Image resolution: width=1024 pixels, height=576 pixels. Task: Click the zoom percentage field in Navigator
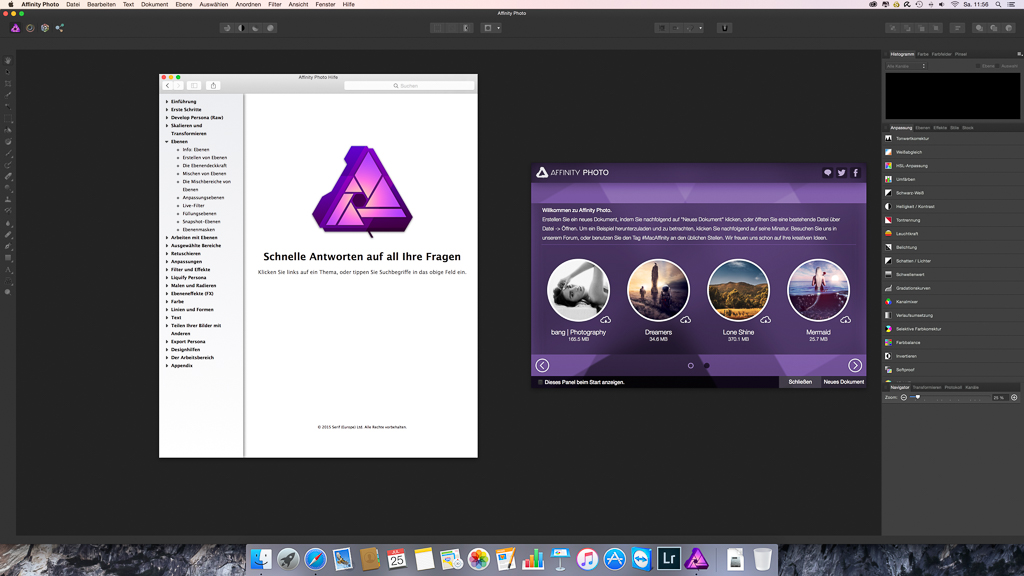[x=999, y=397]
